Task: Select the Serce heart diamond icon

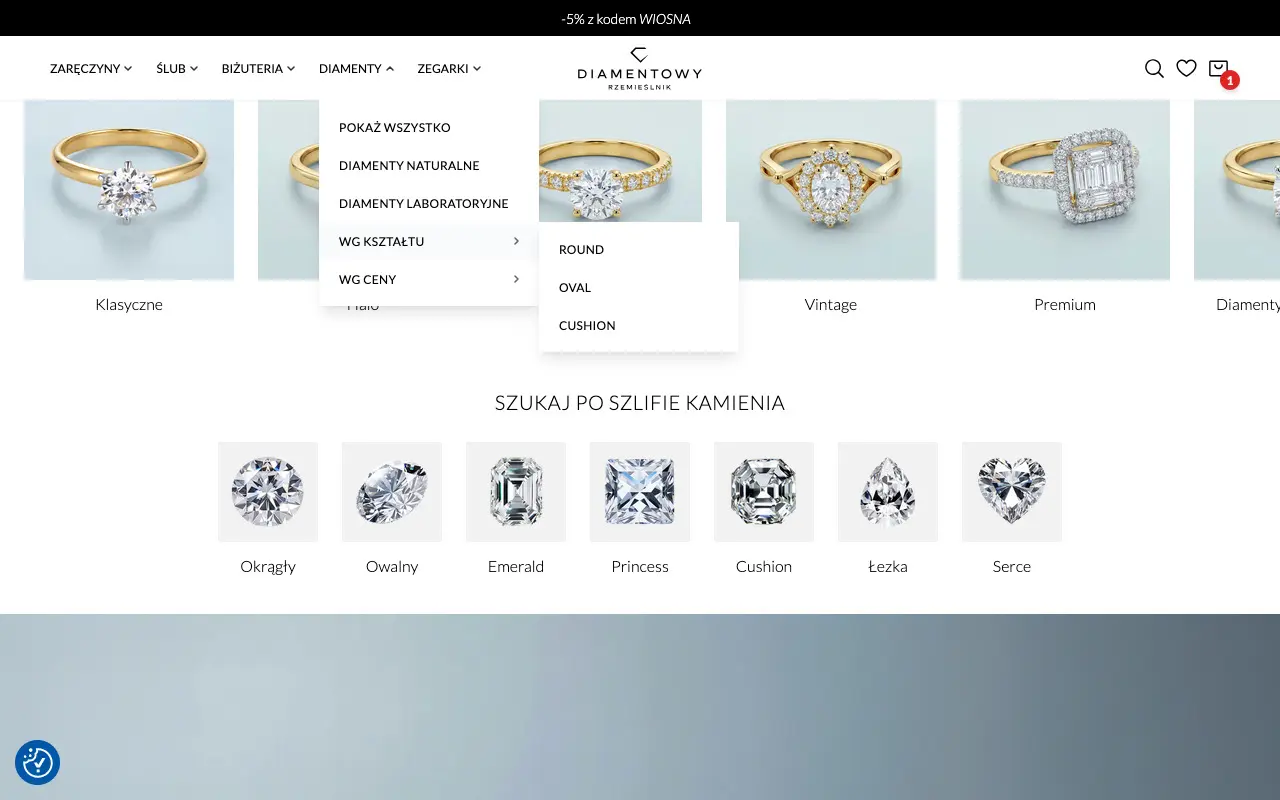Action: 1012,492
